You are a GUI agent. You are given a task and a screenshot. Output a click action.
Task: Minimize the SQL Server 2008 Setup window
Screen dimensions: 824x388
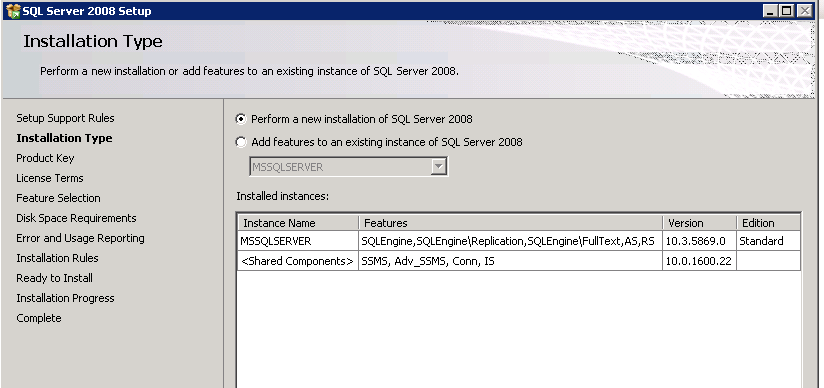[x=770, y=11]
